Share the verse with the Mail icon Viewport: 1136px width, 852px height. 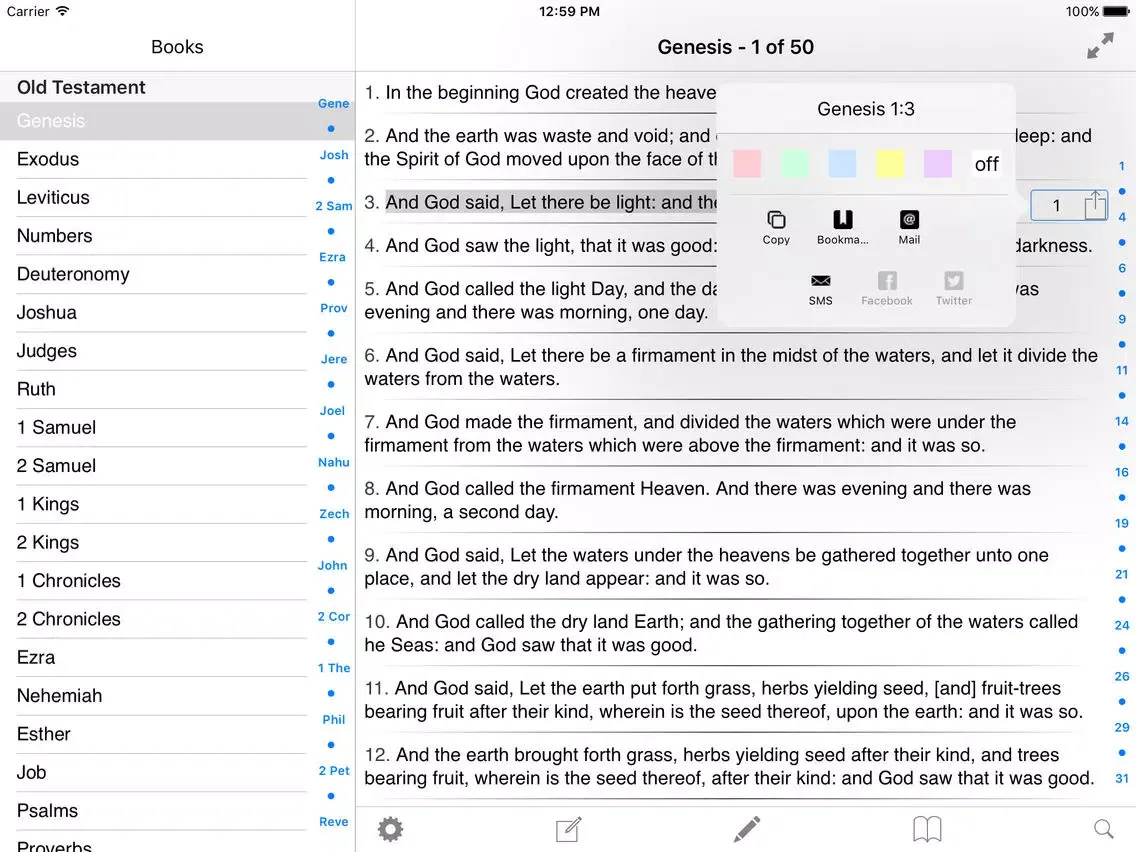(x=909, y=227)
